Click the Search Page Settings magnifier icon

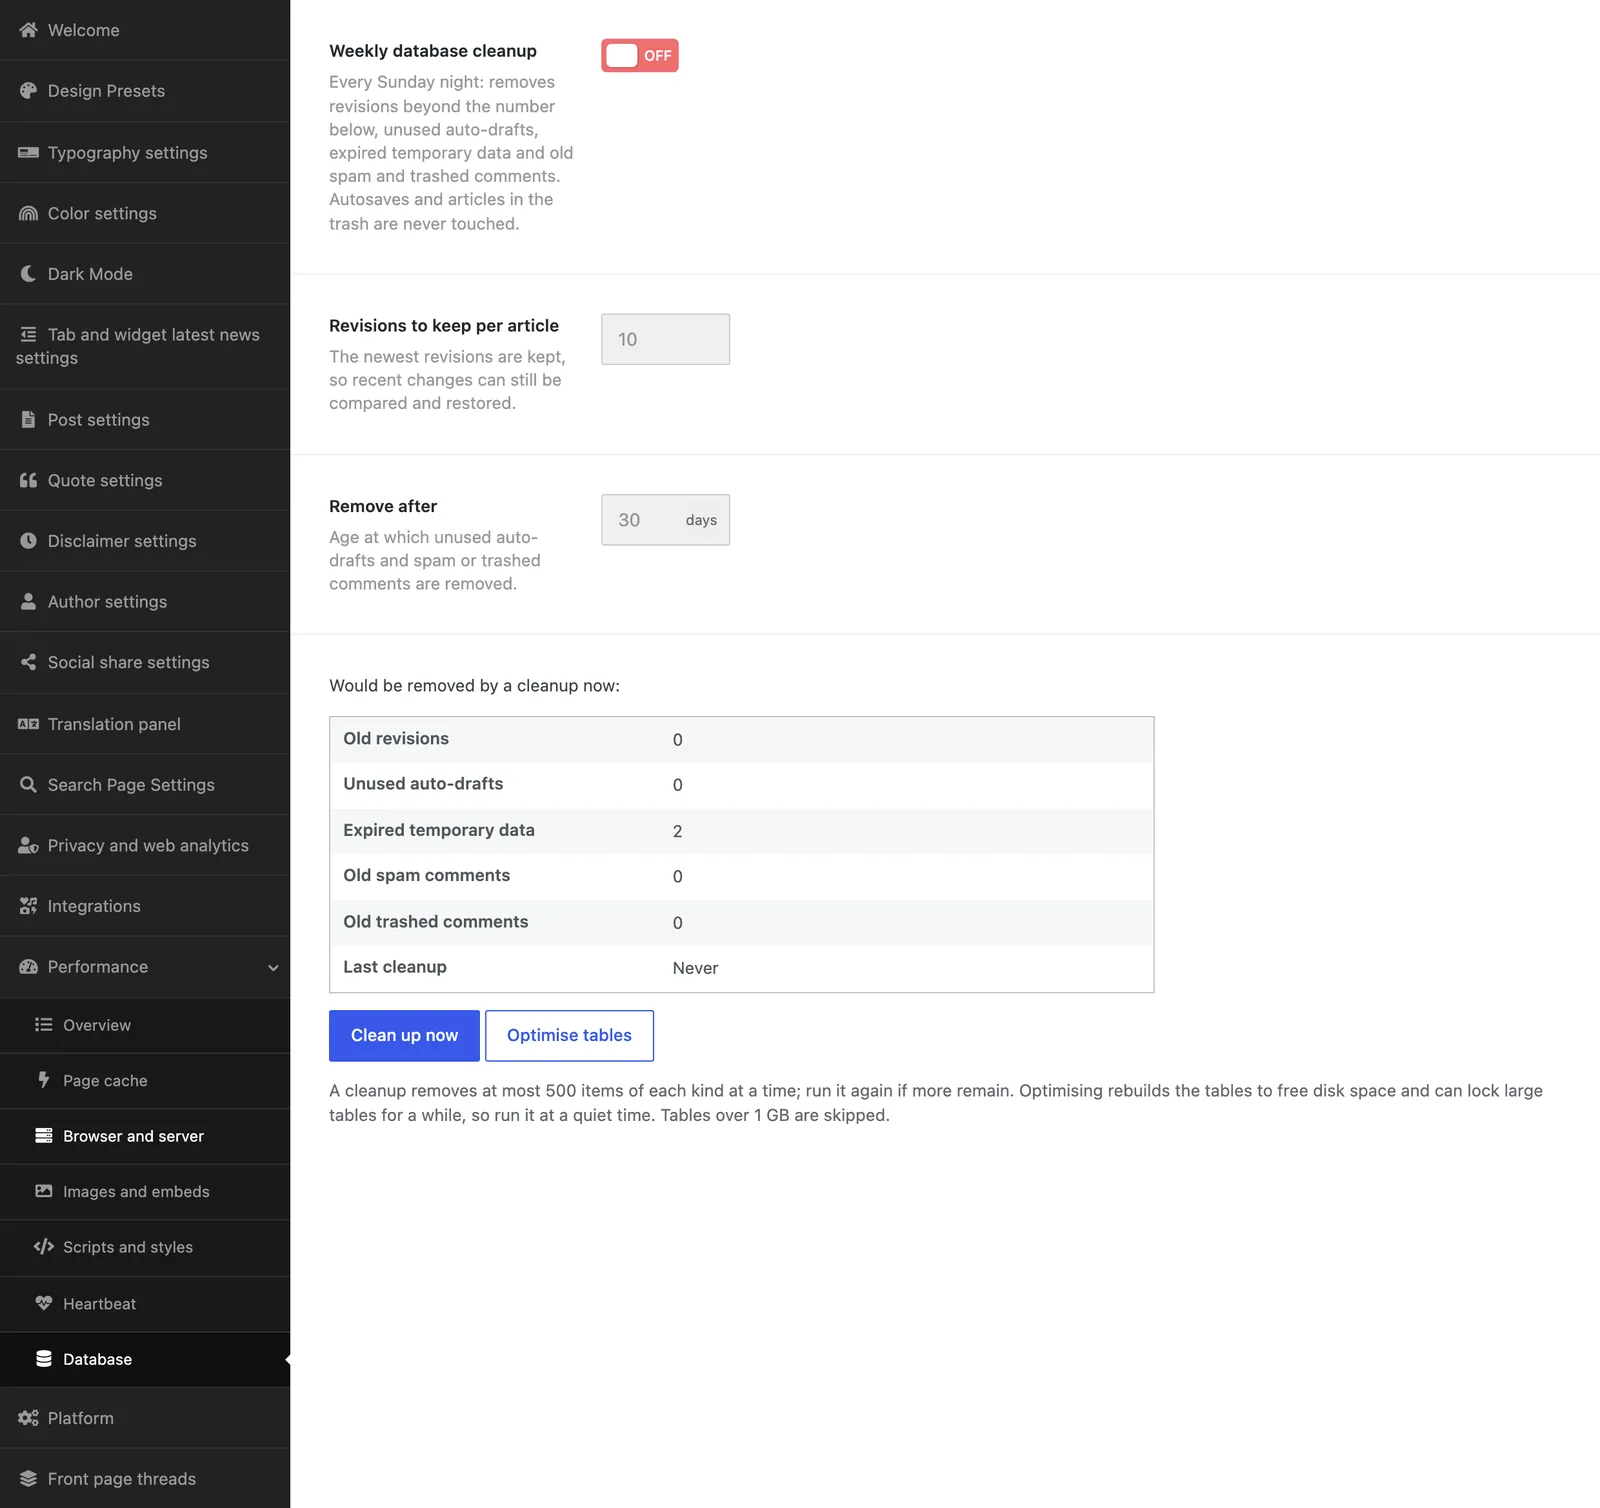[x=28, y=785]
